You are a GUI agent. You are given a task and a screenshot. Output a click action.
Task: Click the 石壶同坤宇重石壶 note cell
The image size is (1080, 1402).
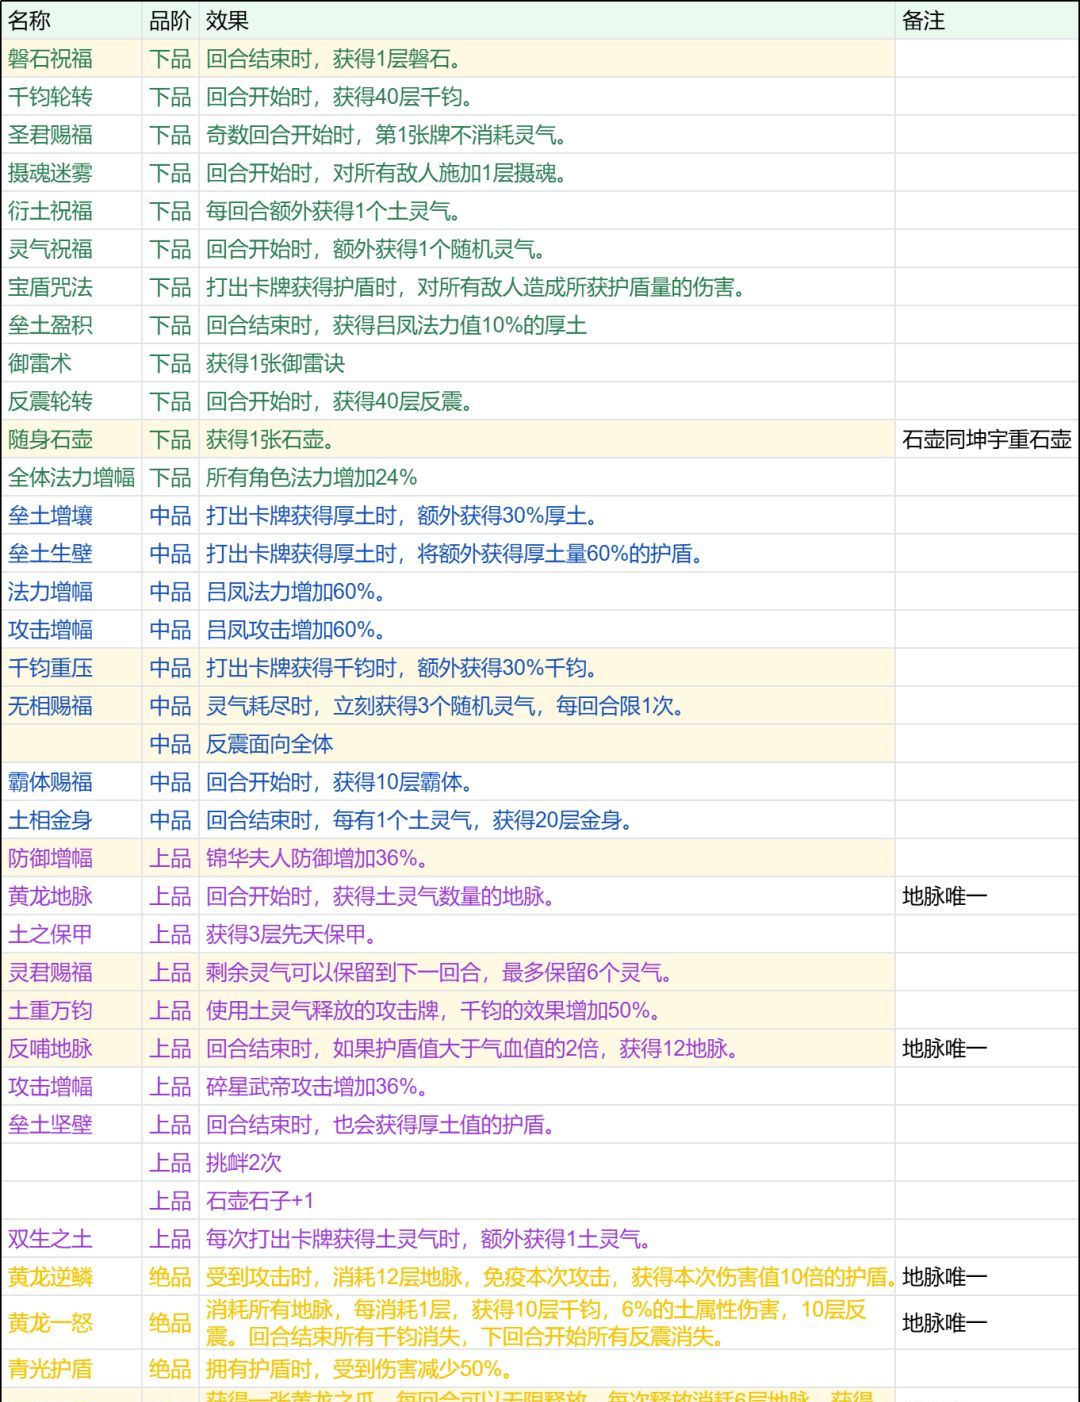(x=987, y=439)
